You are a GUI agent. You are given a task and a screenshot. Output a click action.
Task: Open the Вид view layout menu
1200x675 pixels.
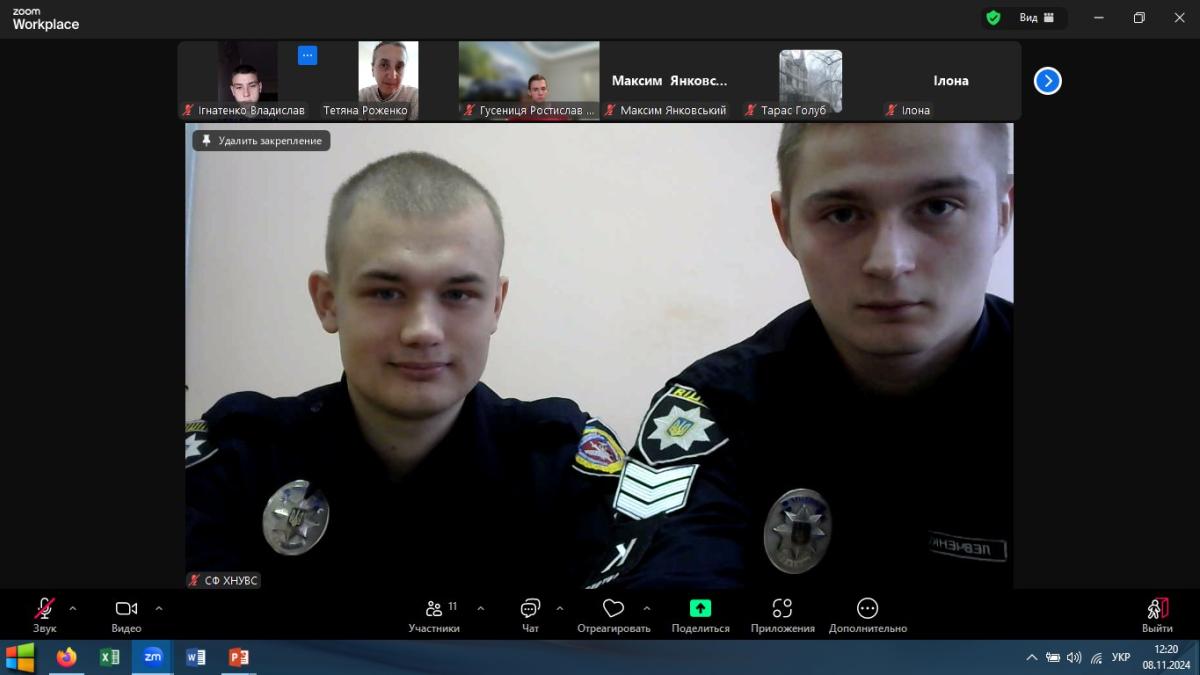tap(1036, 18)
